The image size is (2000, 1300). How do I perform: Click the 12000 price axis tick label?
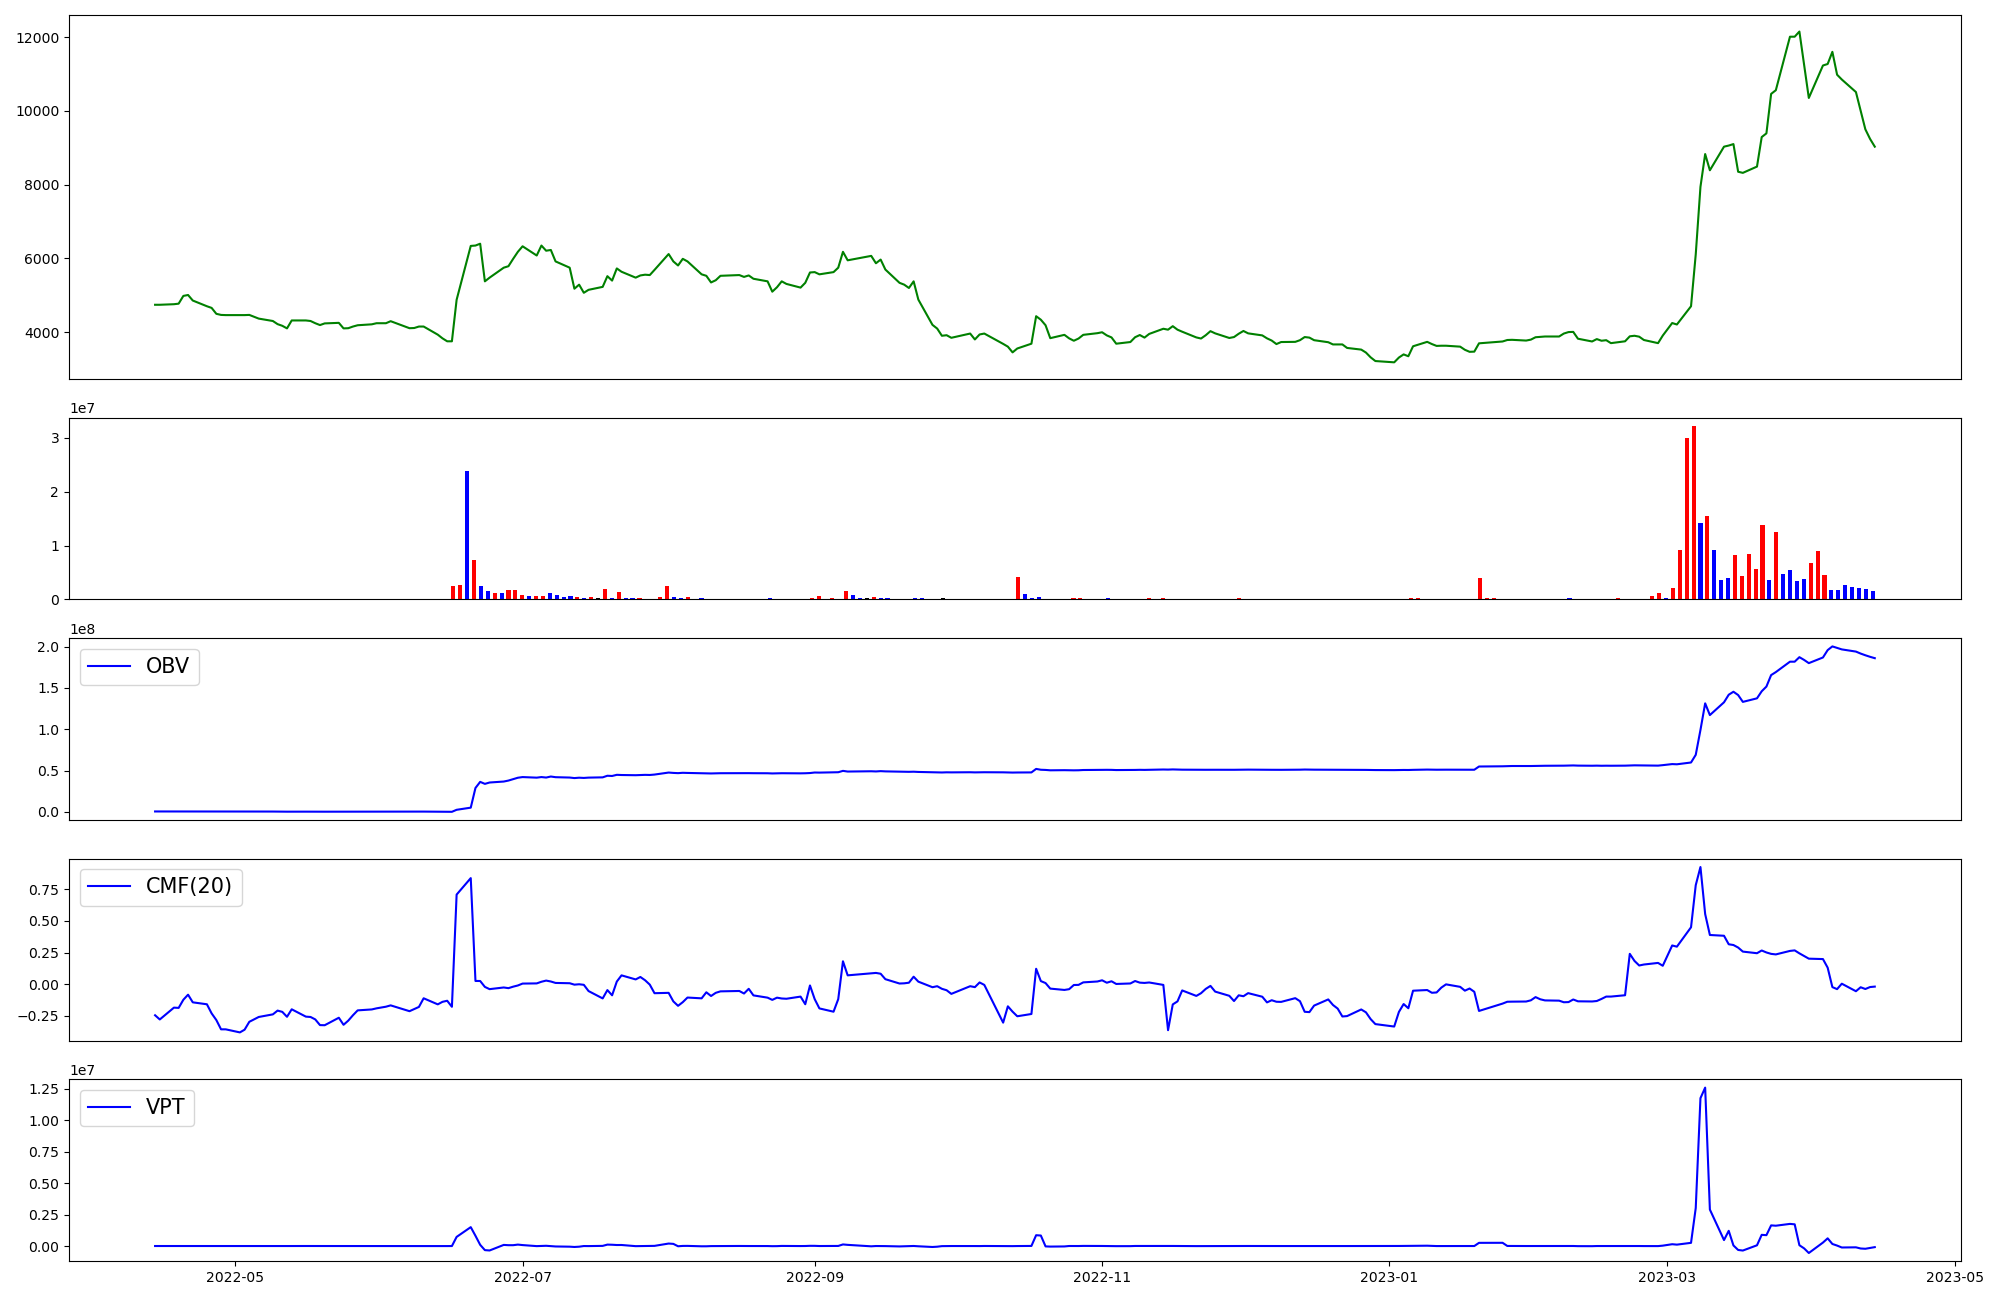pos(38,38)
